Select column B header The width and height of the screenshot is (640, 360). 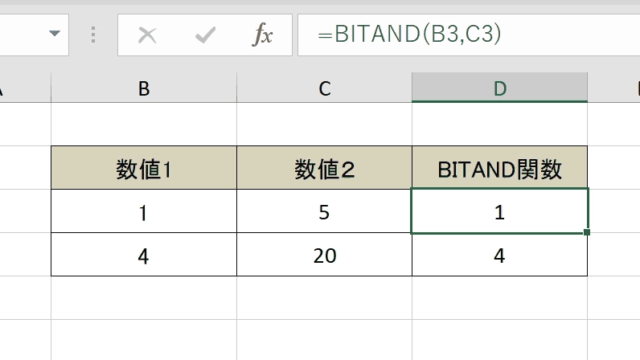[144, 88]
